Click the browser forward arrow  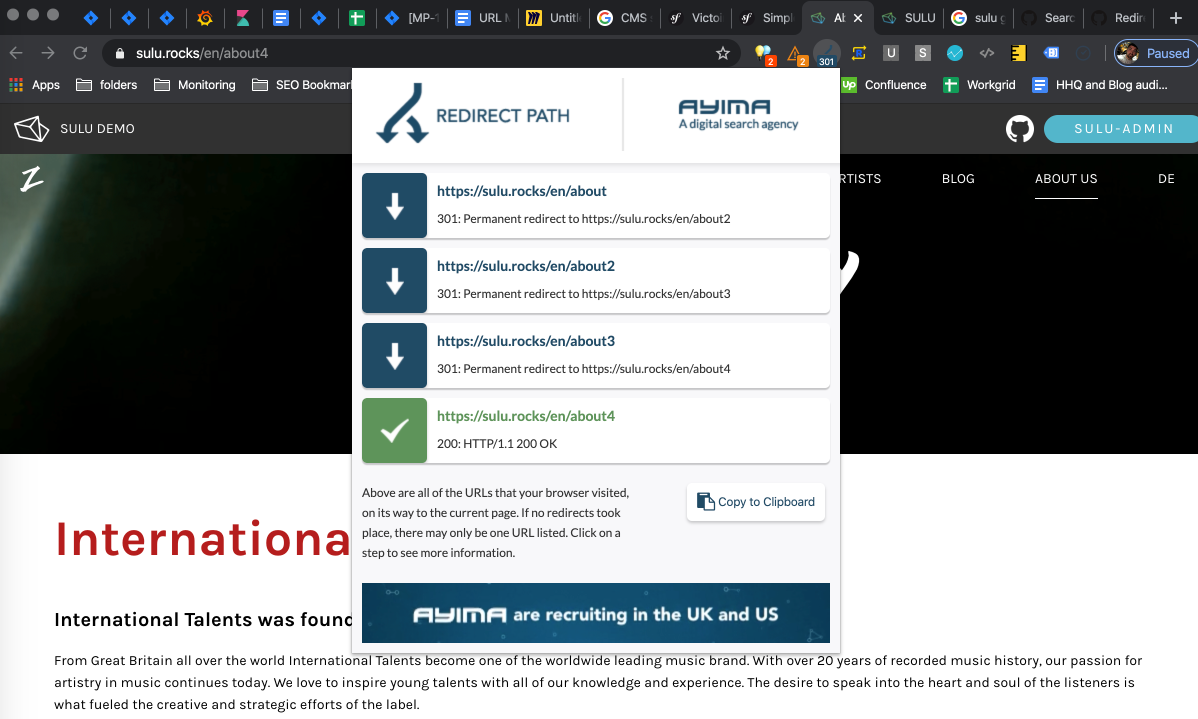tap(48, 53)
